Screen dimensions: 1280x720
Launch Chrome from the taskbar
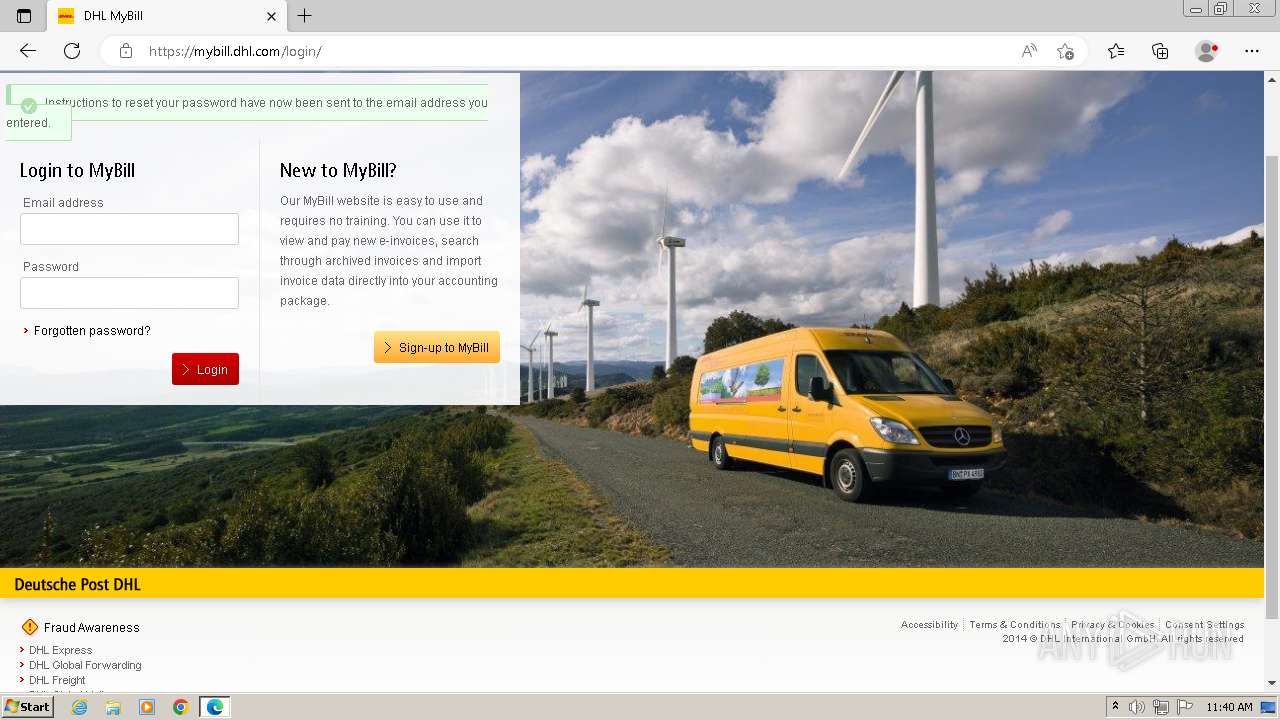pyautogui.click(x=180, y=707)
